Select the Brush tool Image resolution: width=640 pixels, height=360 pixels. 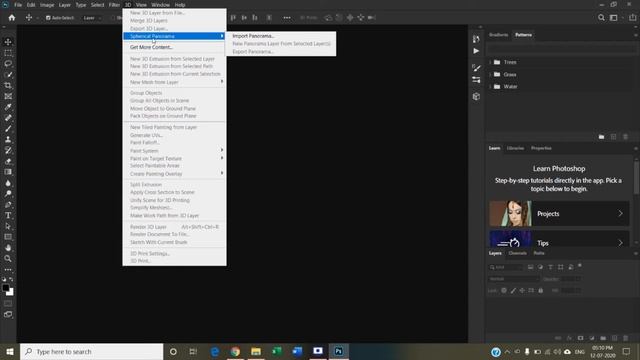click(x=8, y=129)
